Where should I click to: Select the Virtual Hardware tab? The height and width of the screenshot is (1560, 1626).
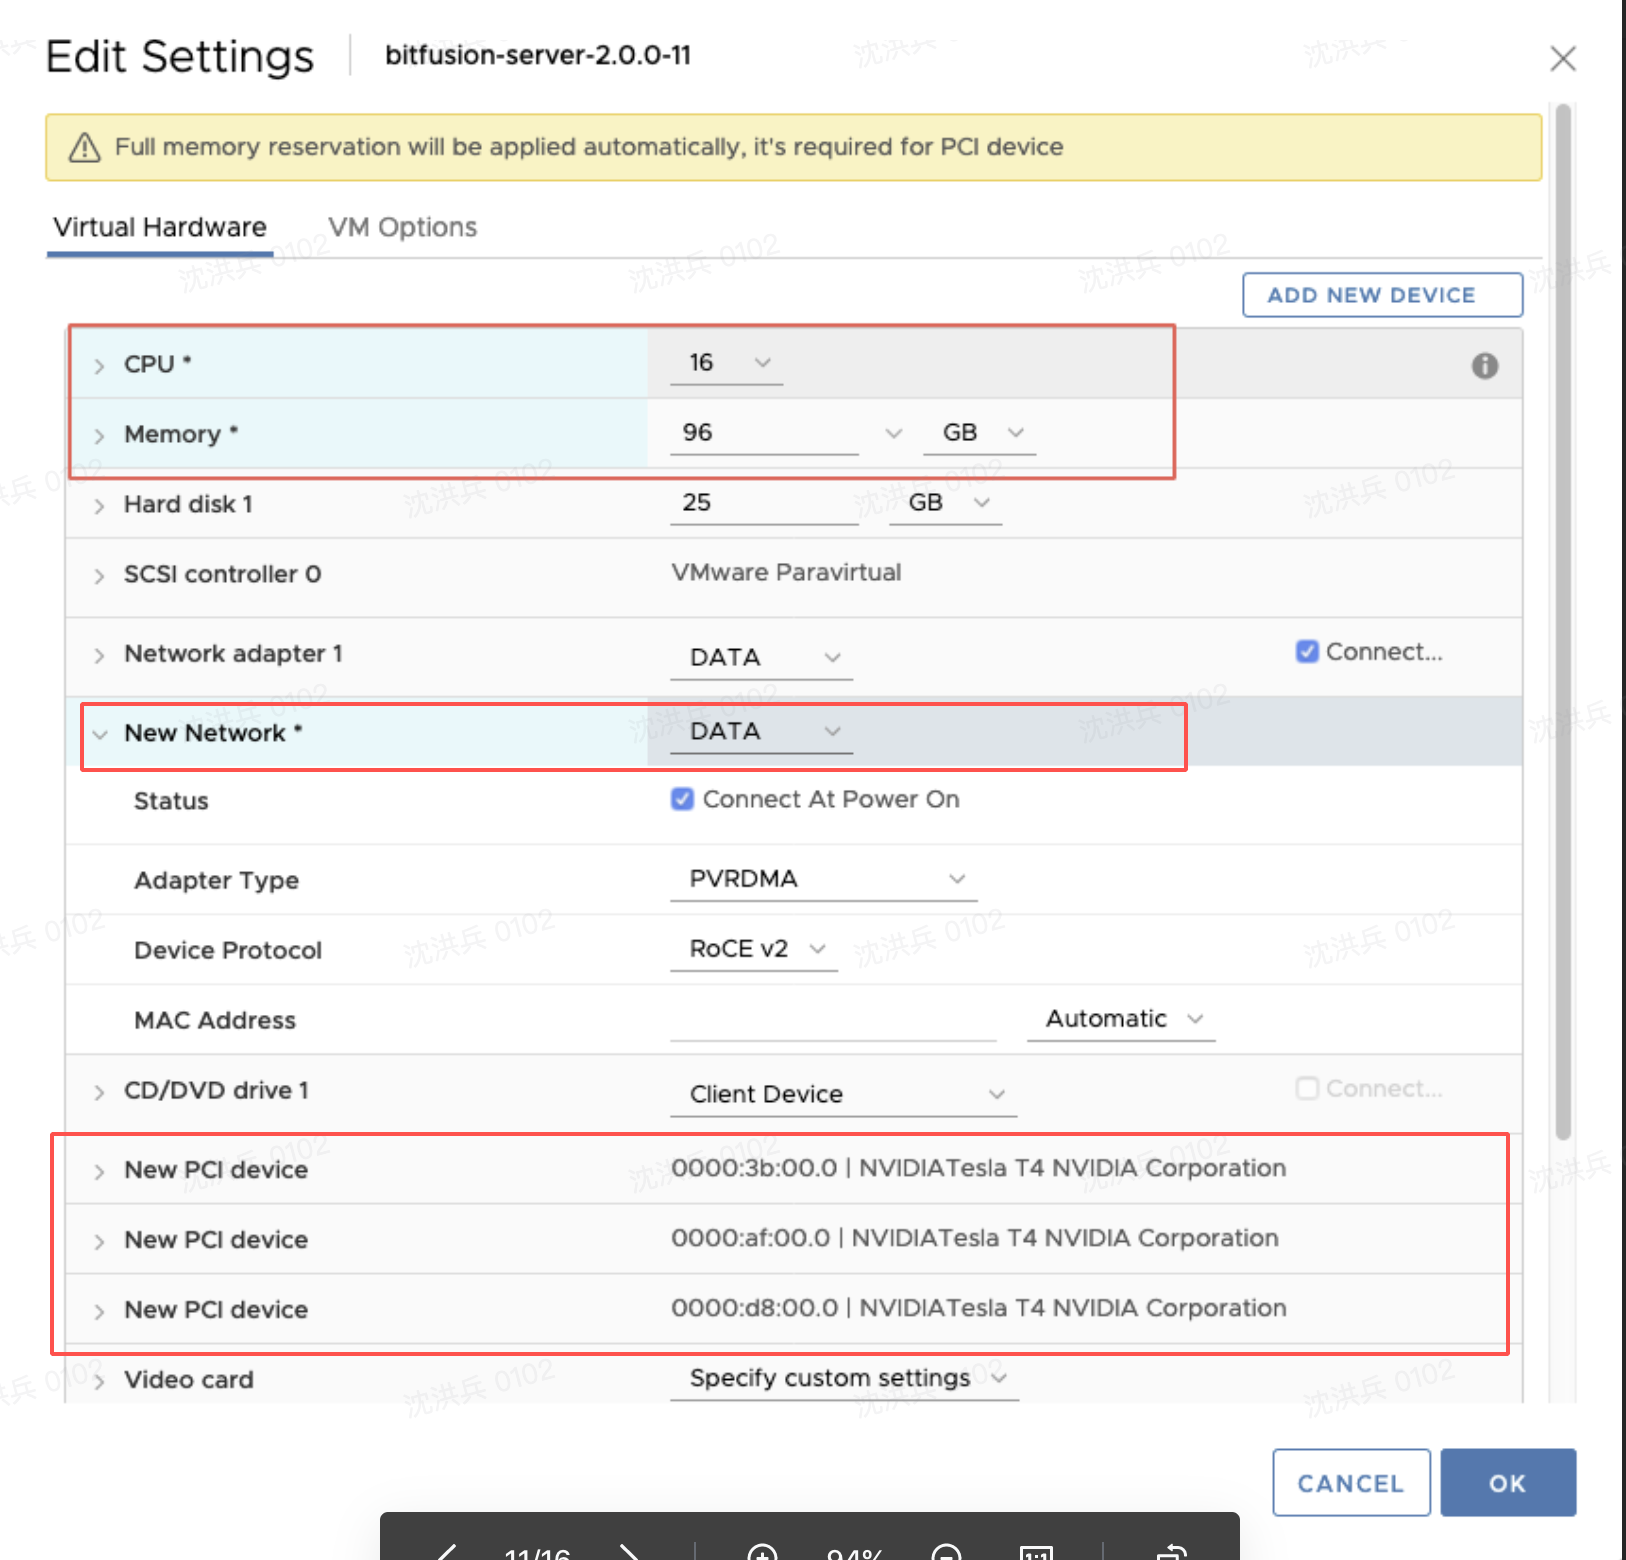pyautogui.click(x=160, y=227)
